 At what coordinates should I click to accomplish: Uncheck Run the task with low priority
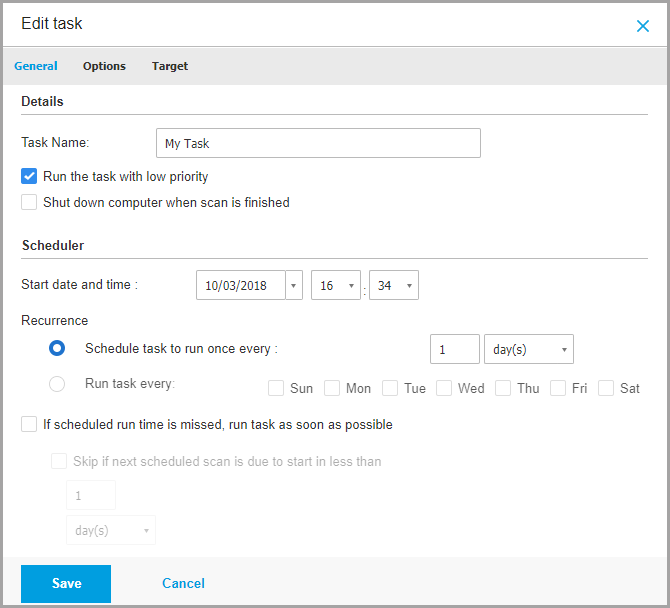[x=29, y=177]
